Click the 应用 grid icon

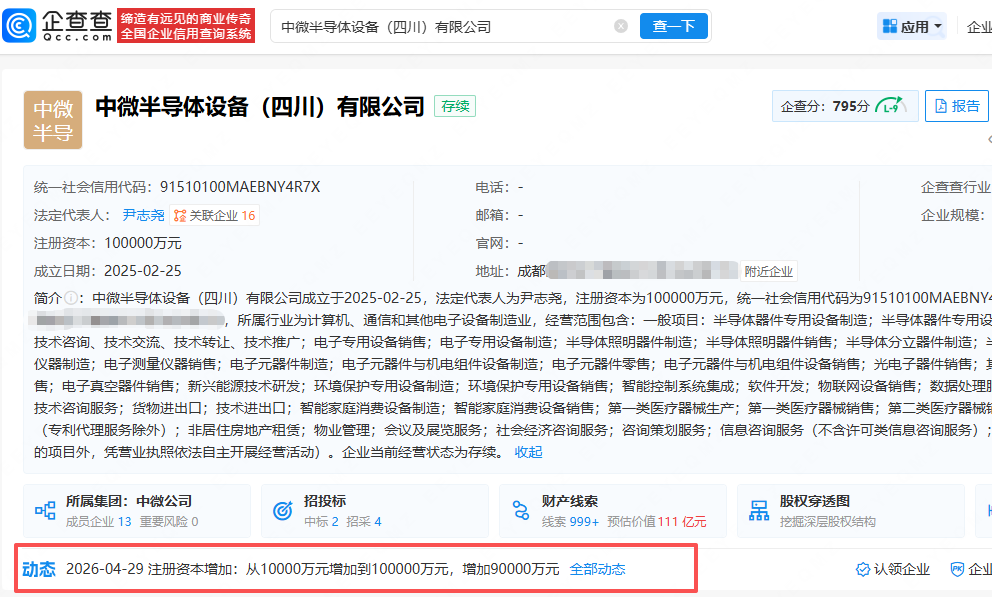pyautogui.click(x=890, y=26)
